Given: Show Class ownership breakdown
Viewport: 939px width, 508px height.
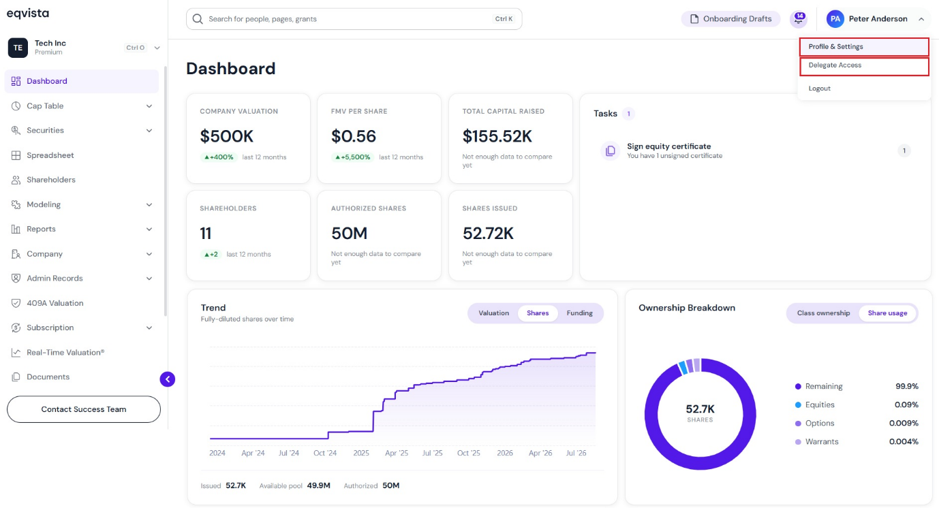Looking at the screenshot, I should pos(823,313).
